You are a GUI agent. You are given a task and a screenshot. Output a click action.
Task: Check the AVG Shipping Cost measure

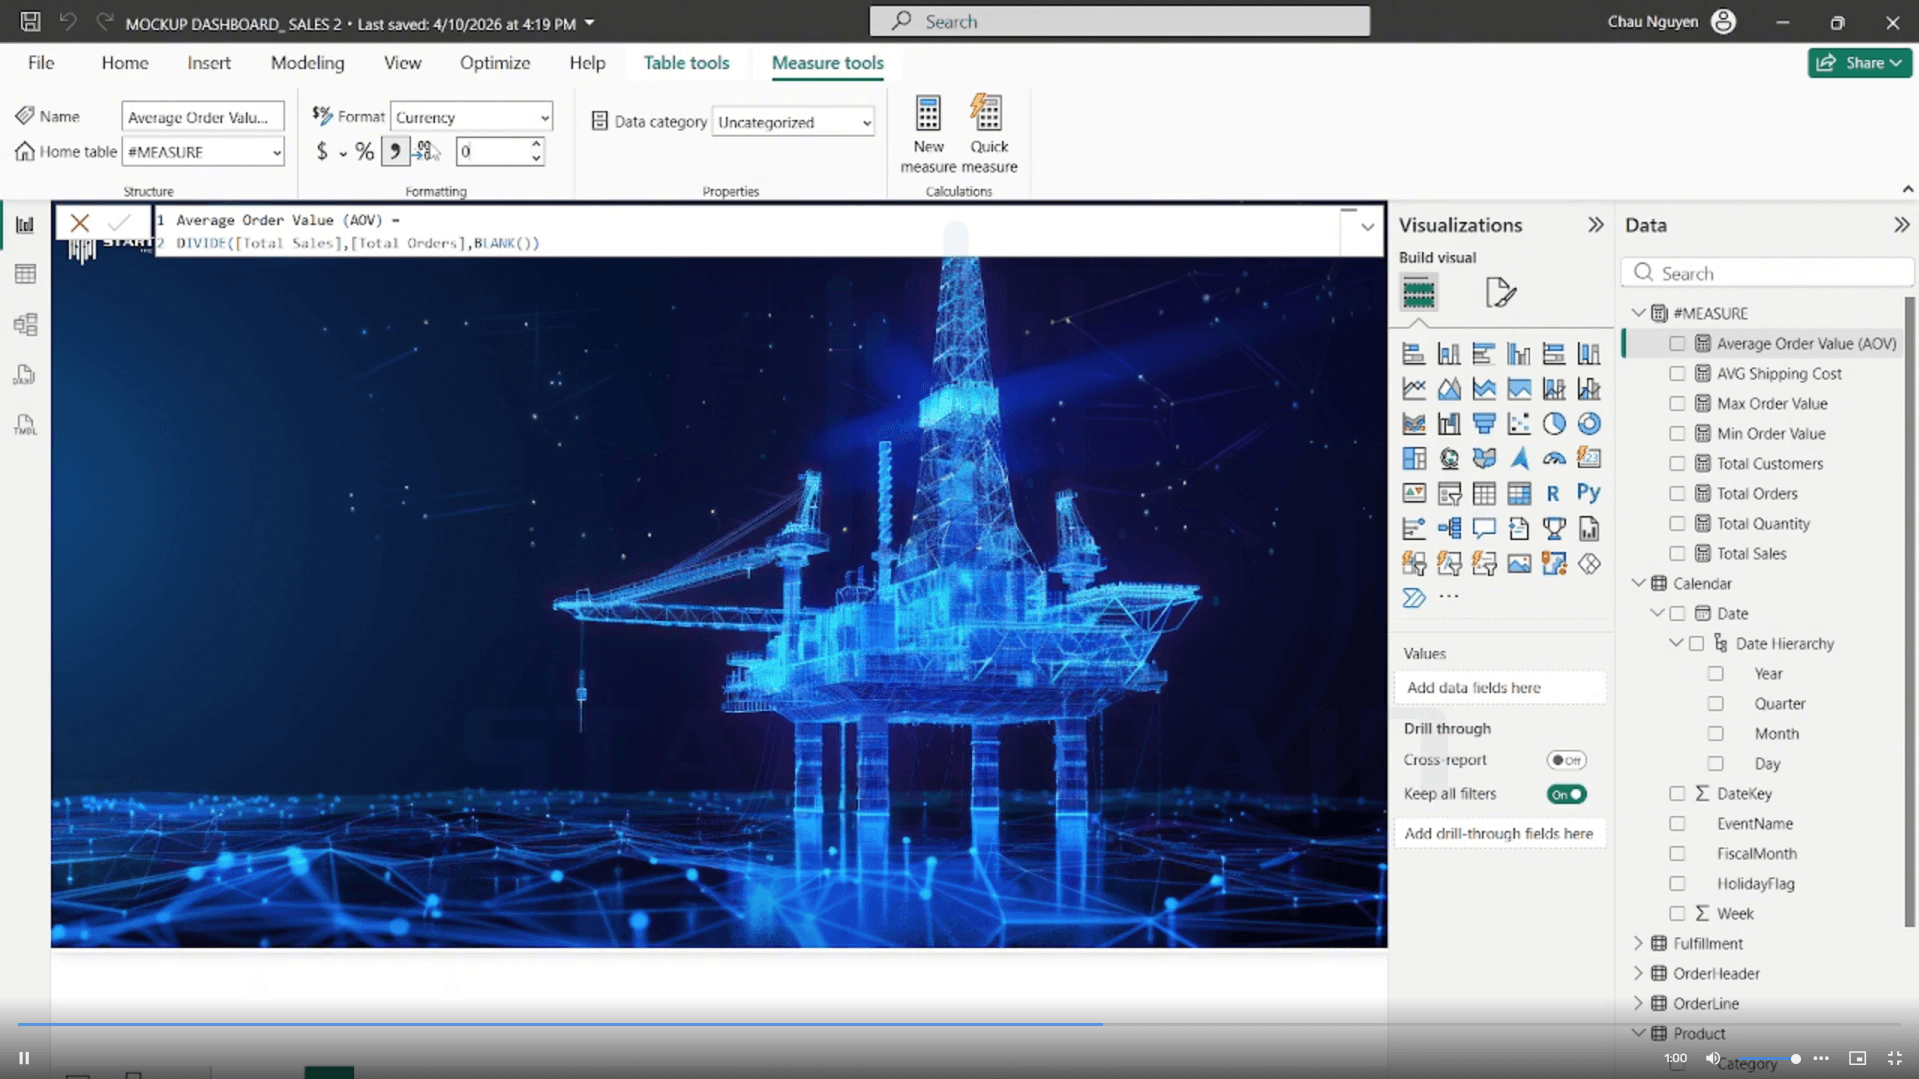[1677, 374]
